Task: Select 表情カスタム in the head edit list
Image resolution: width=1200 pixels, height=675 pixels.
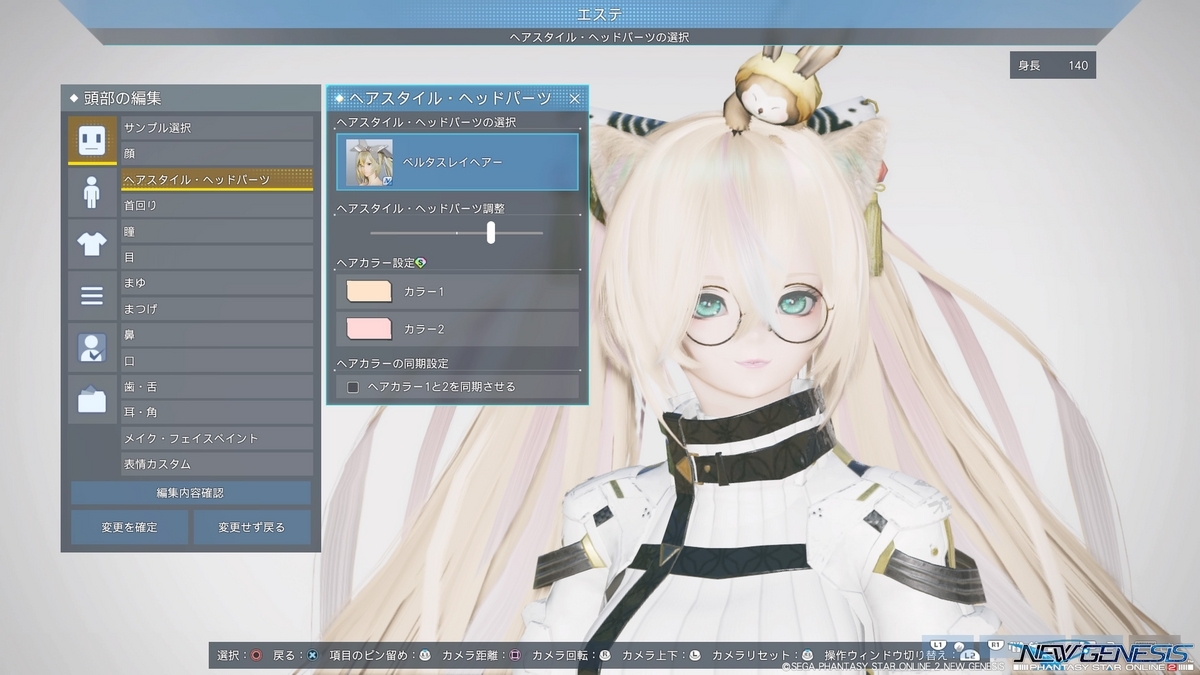Action: point(217,464)
